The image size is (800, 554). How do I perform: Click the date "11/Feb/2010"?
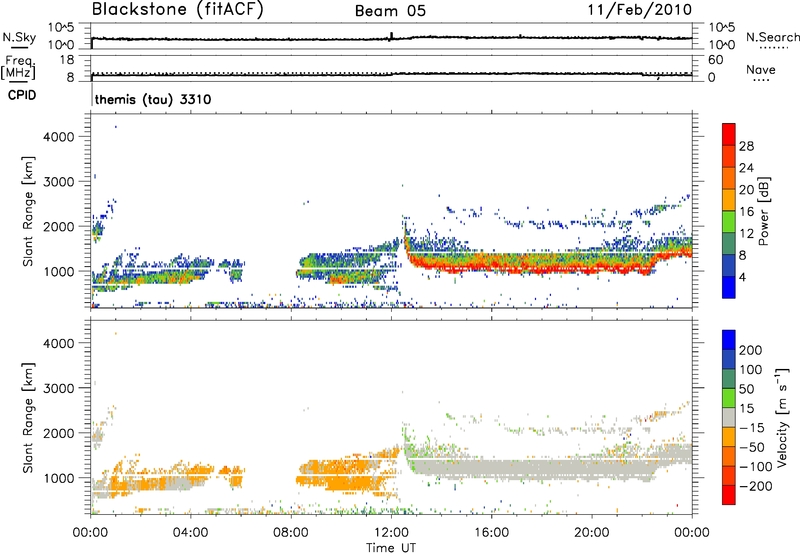pyautogui.click(x=640, y=9)
